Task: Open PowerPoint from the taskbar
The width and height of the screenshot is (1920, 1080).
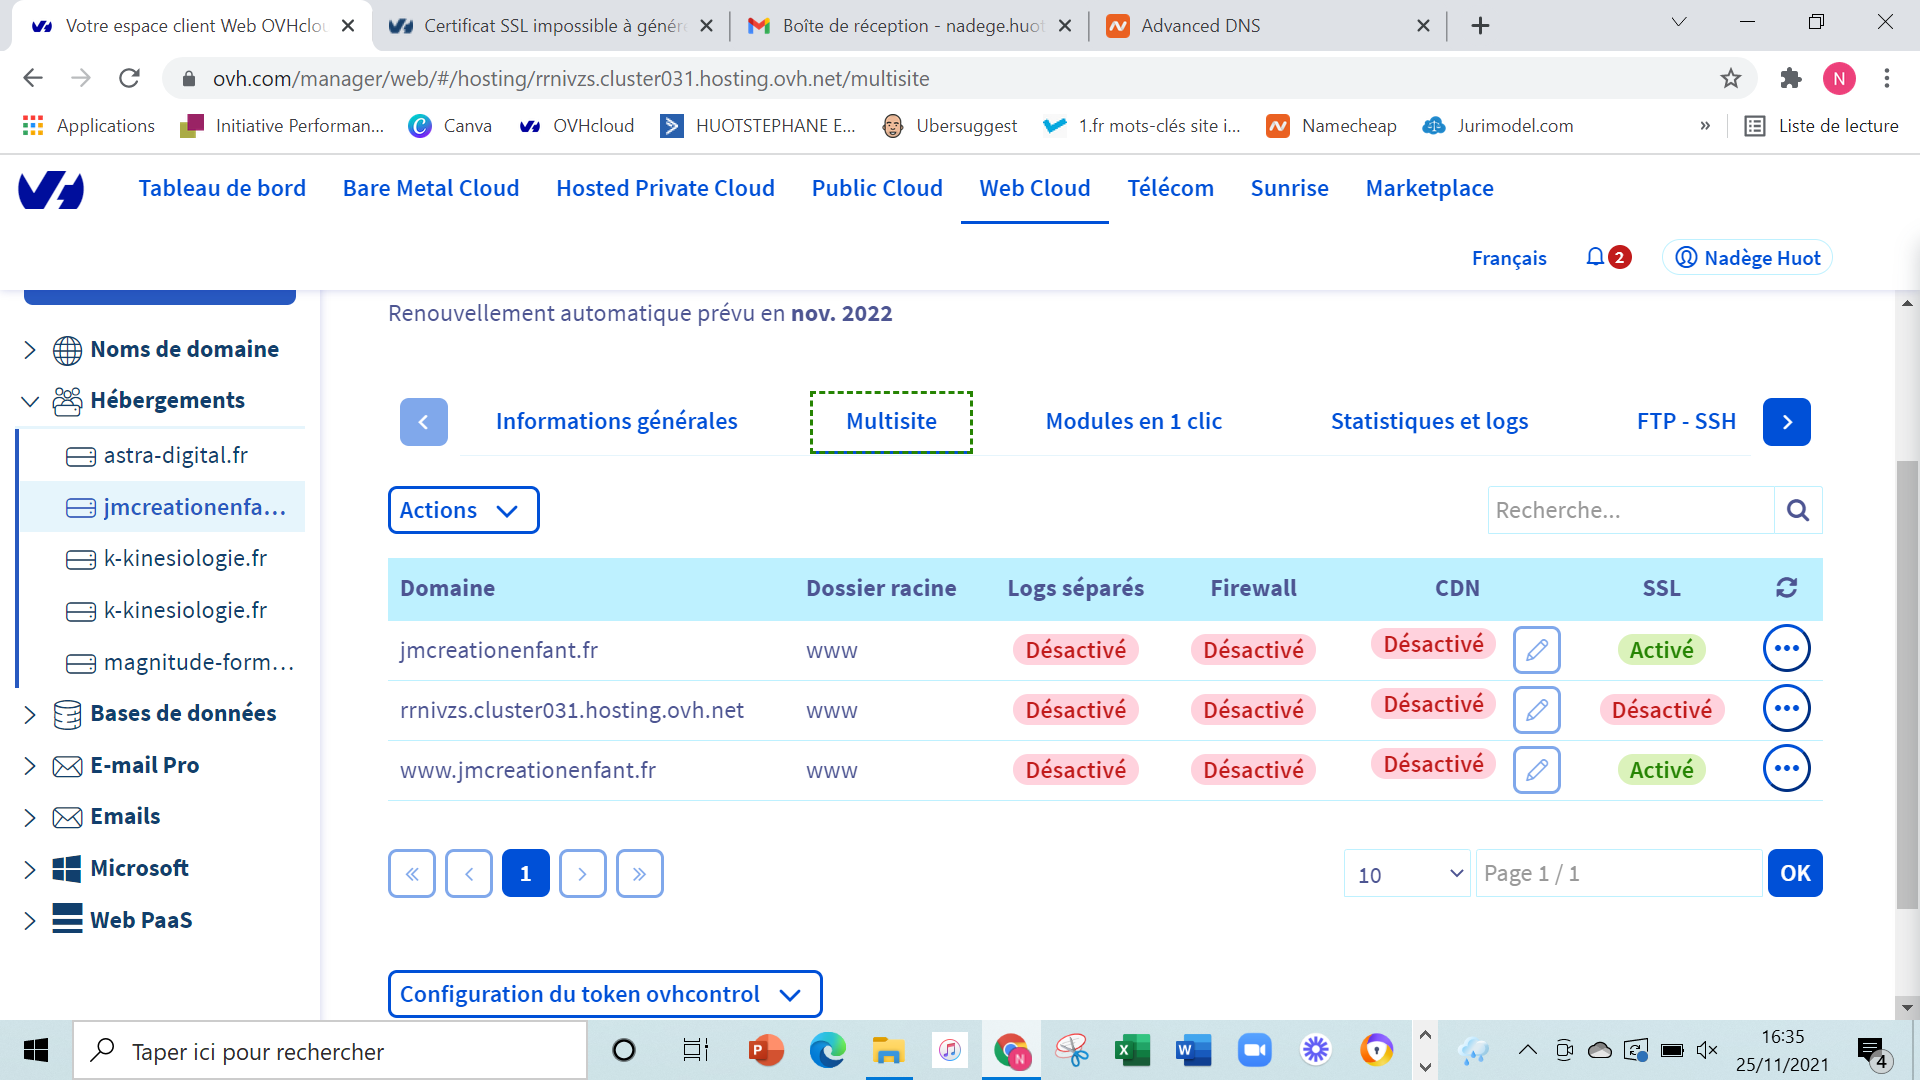Action: (765, 1050)
